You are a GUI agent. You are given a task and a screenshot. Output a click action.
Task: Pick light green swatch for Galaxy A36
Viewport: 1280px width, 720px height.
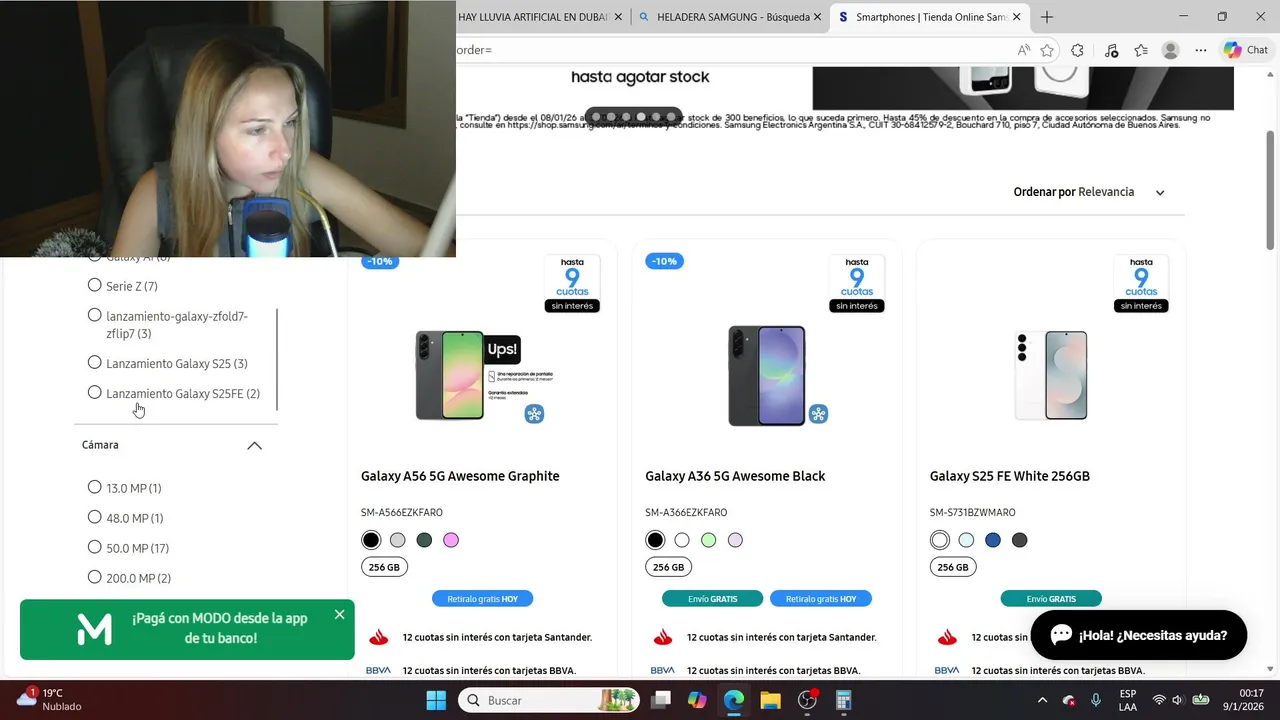coord(709,540)
